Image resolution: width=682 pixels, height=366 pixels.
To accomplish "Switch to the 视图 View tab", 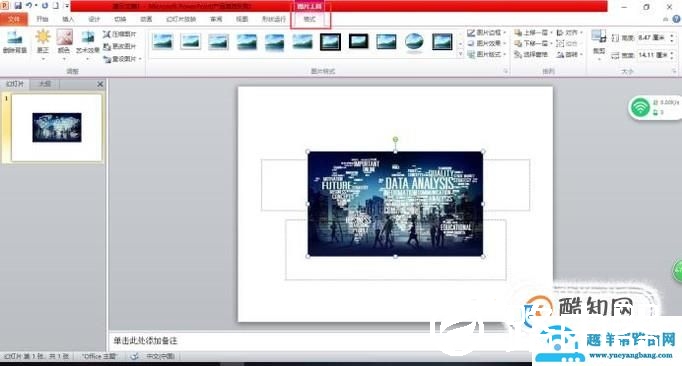I will click(242, 19).
